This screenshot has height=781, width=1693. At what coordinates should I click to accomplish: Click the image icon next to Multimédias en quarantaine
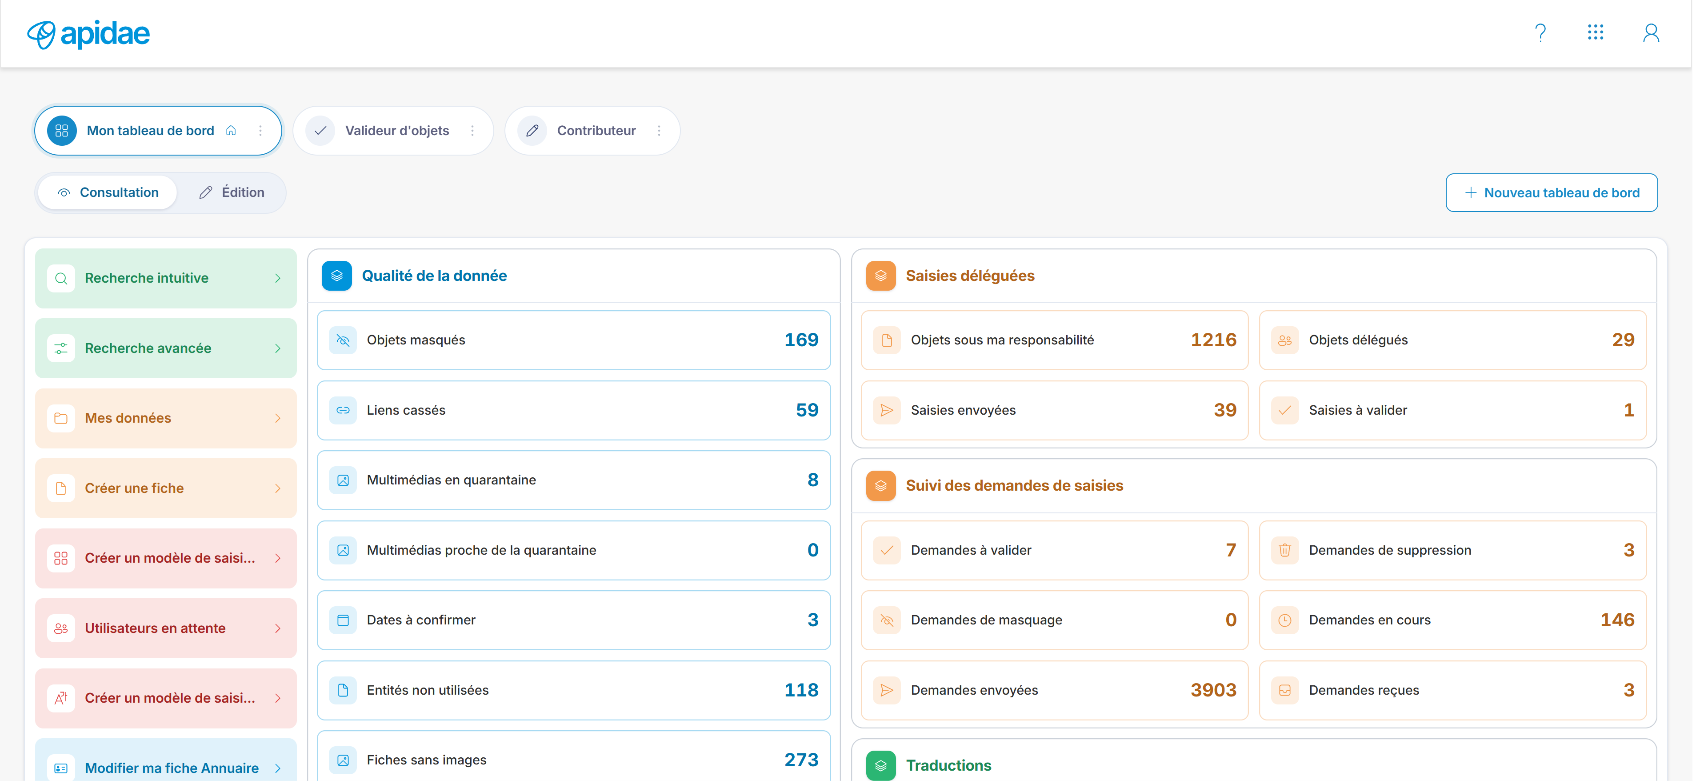pyautogui.click(x=343, y=480)
